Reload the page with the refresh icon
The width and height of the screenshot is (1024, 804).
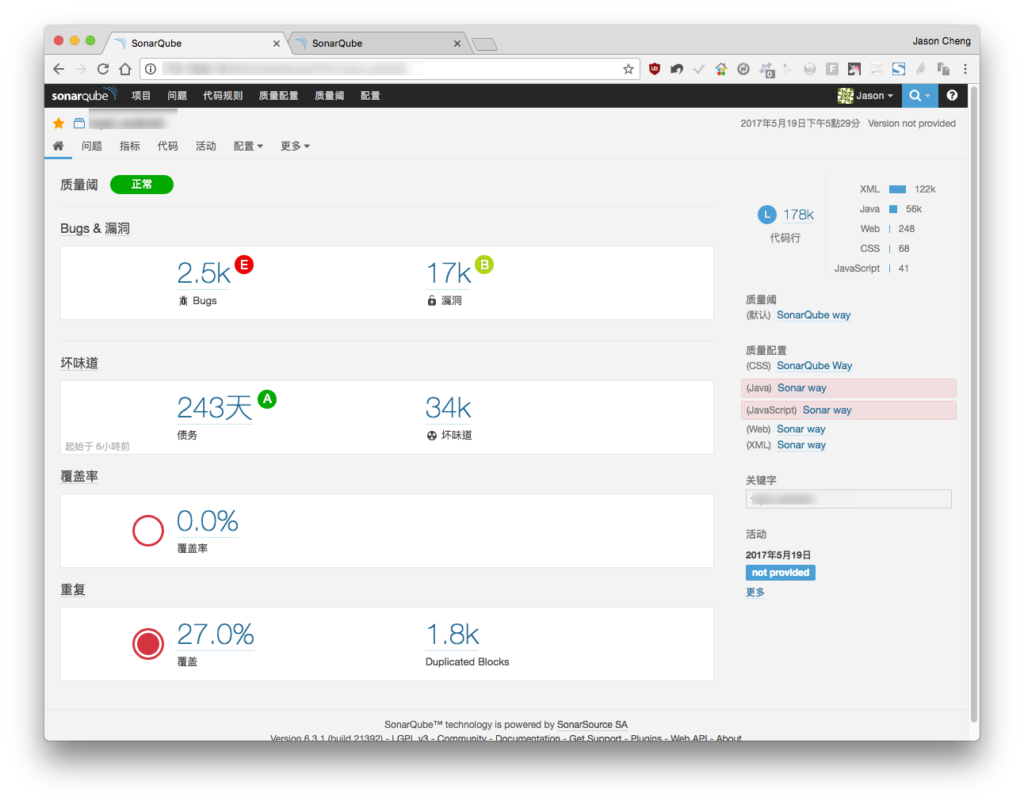[103, 69]
